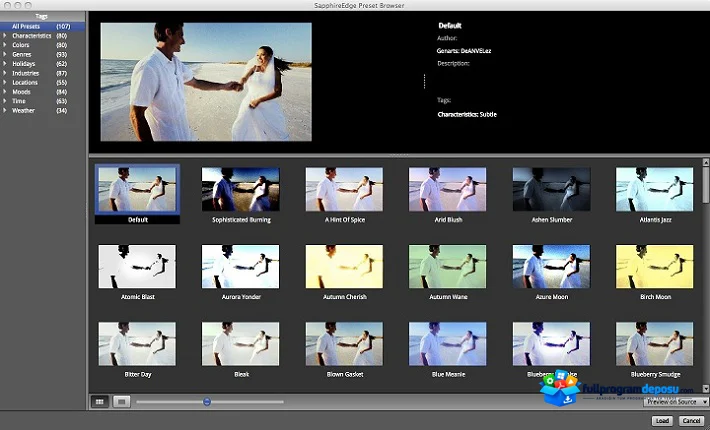
Task: Switch to grid view icon
Action: [x=100, y=401]
